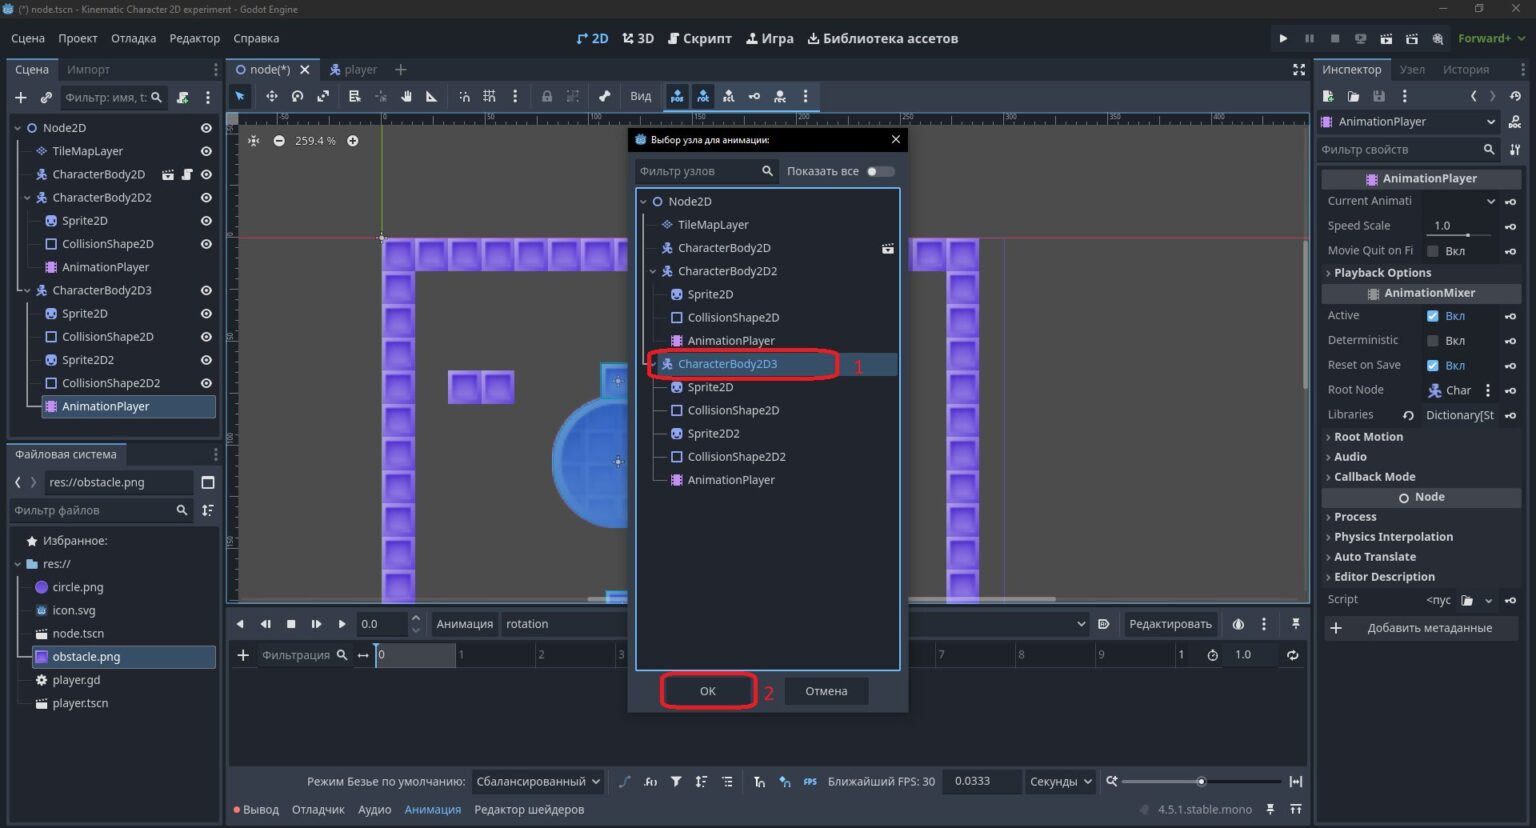This screenshot has width=1536, height=828.
Task: Toggle animation loop icon in timeline
Action: 1293,655
